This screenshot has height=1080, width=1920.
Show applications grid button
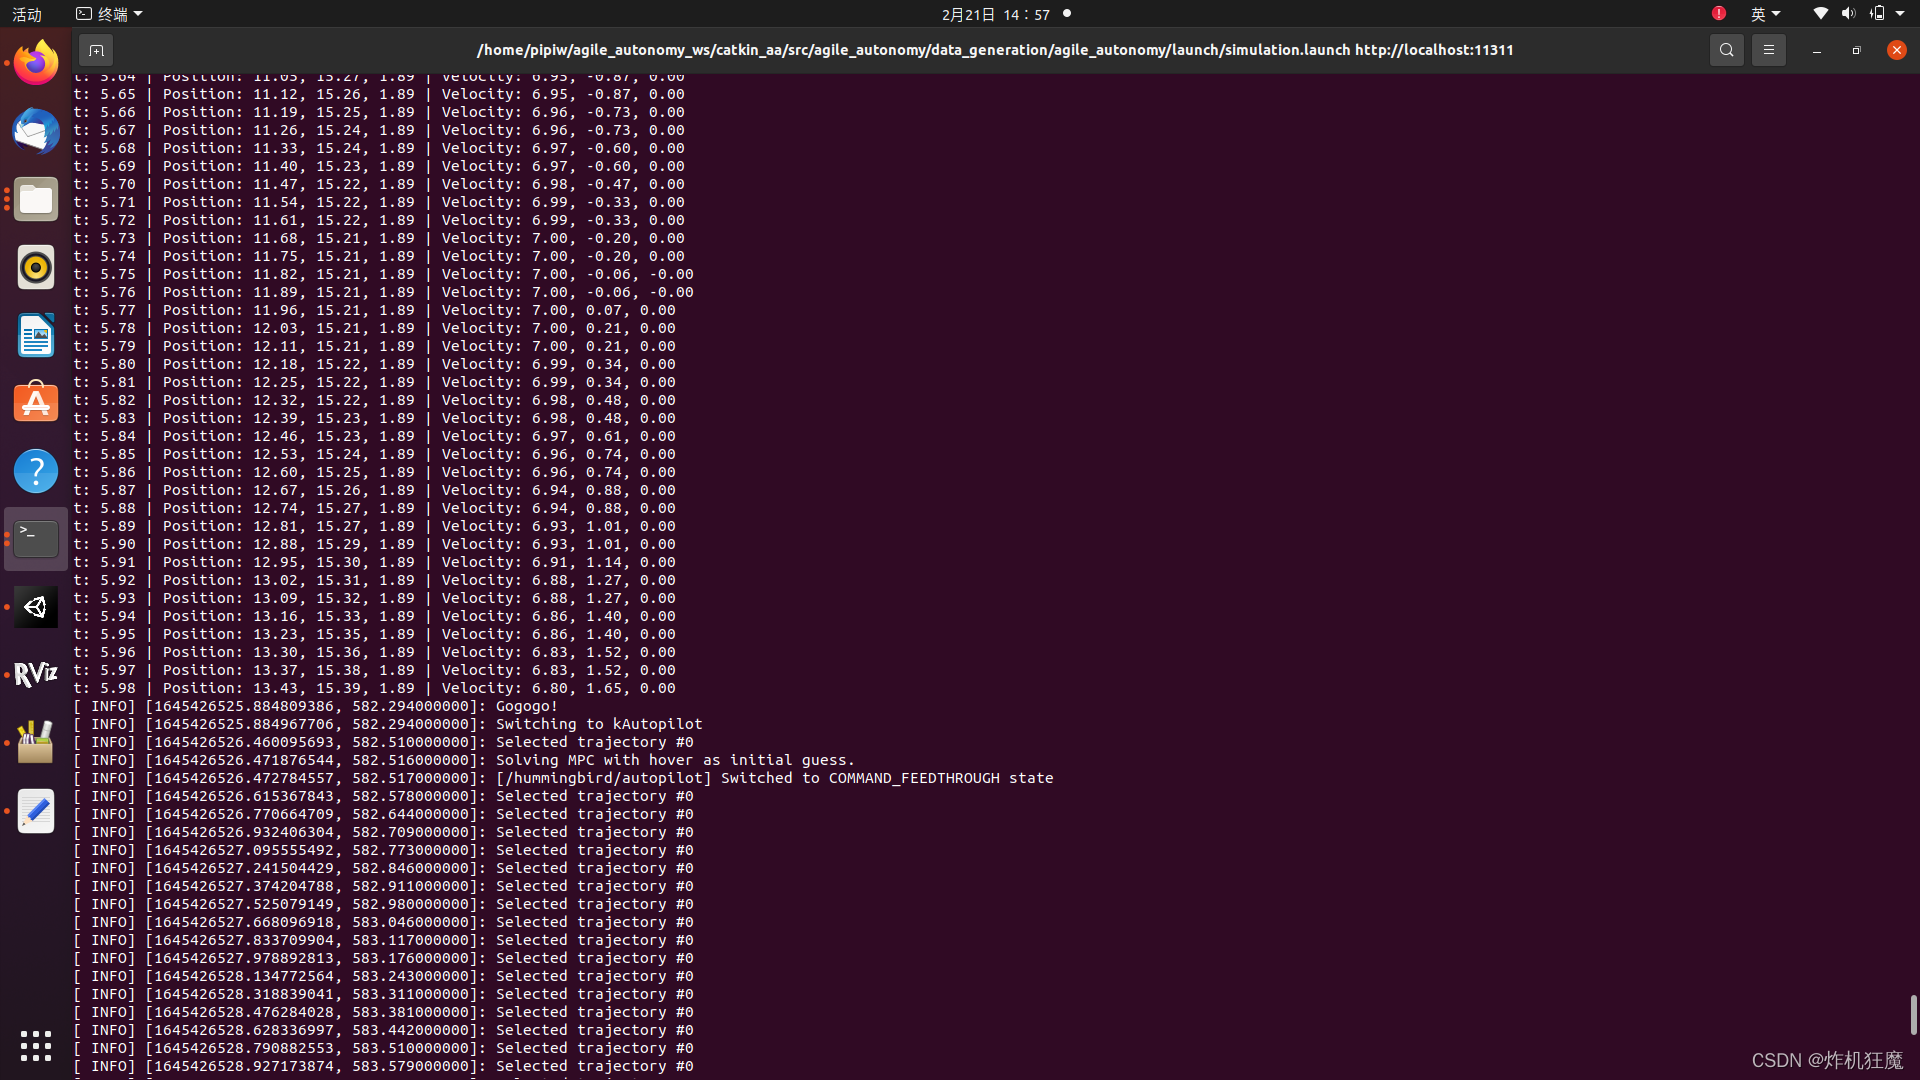tap(36, 1046)
